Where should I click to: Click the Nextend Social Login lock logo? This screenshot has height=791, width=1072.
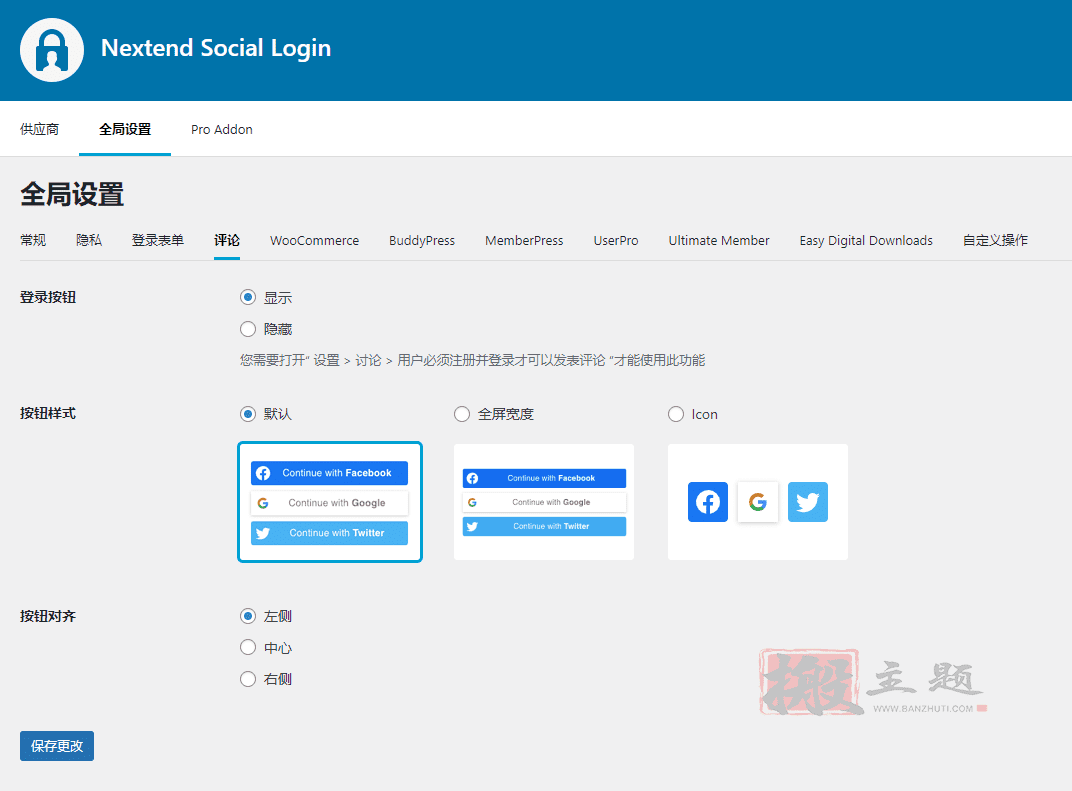click(52, 50)
